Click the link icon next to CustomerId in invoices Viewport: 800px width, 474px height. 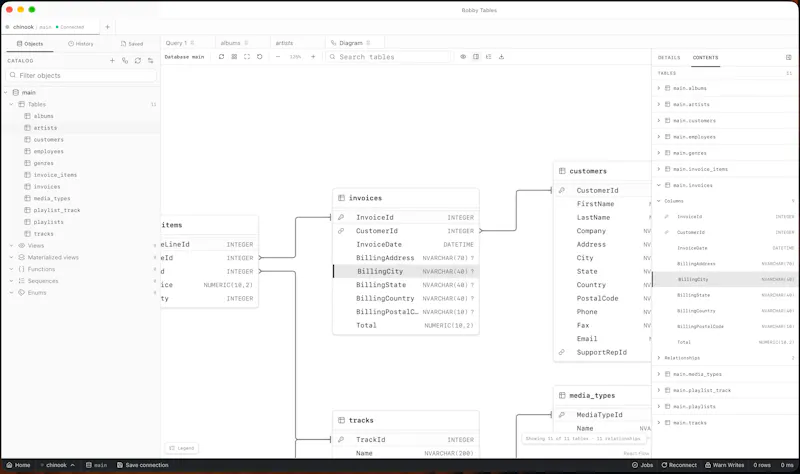341,231
